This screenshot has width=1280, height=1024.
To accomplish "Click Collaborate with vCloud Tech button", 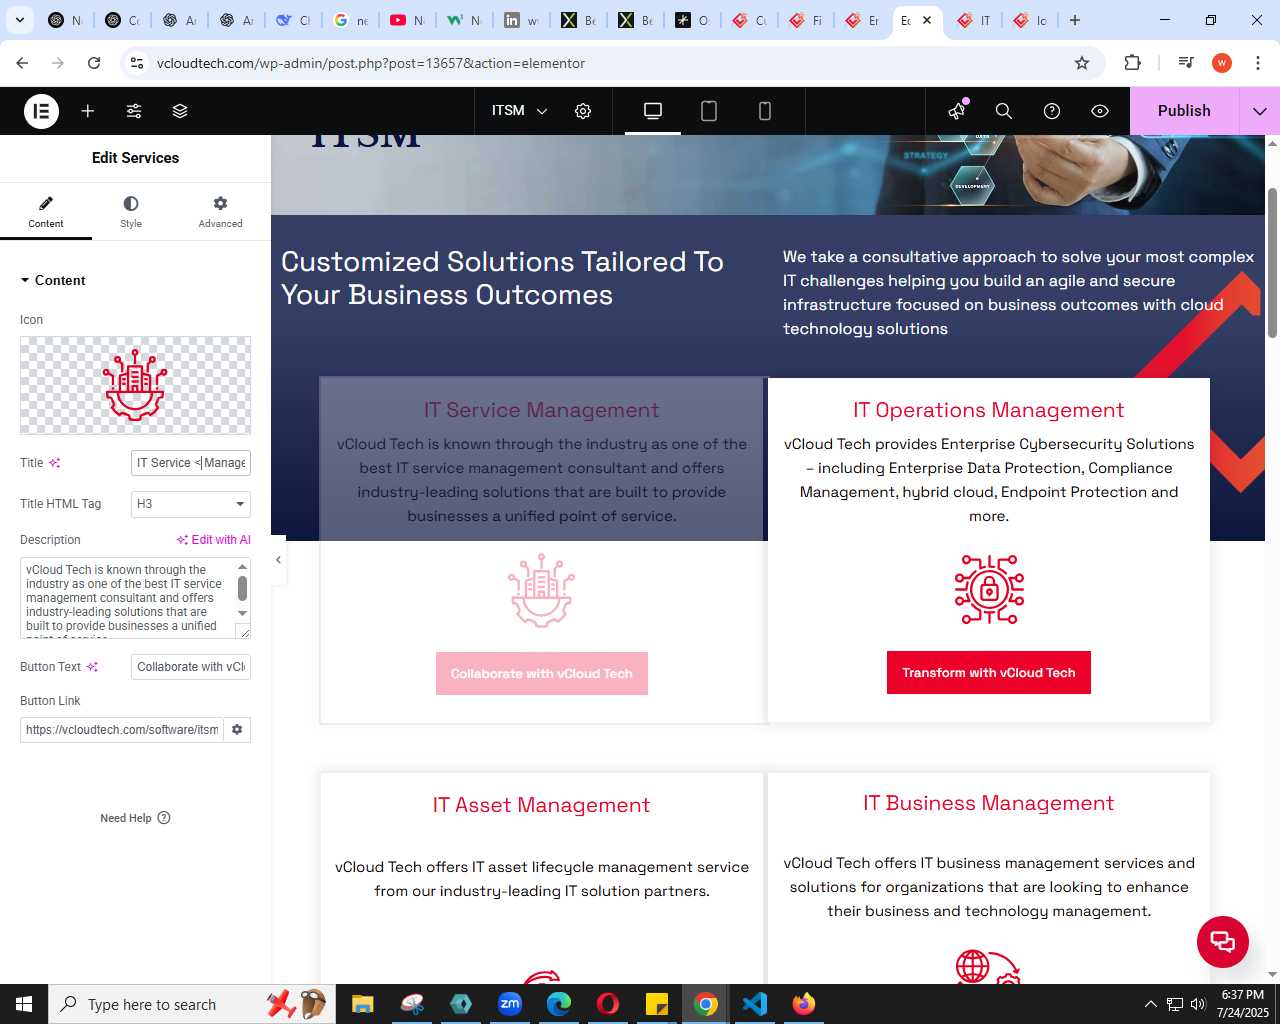I will 542,673.
